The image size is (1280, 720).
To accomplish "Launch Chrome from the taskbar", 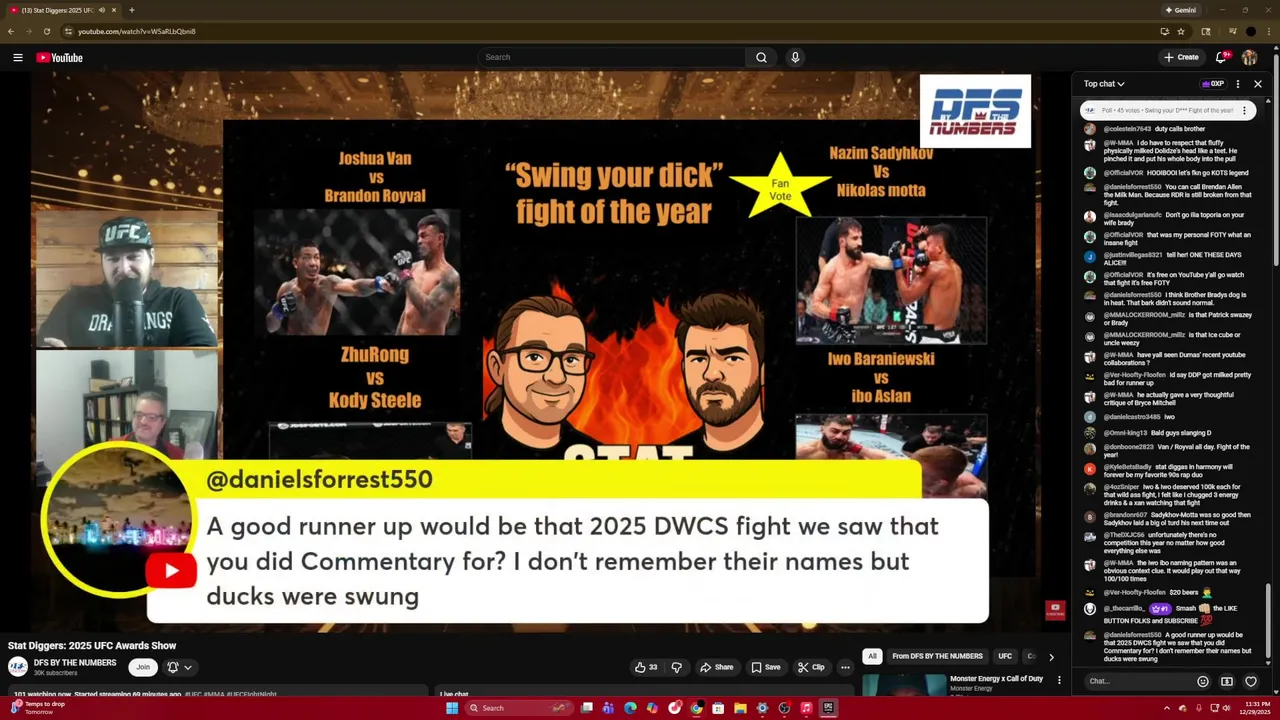I will [696, 708].
